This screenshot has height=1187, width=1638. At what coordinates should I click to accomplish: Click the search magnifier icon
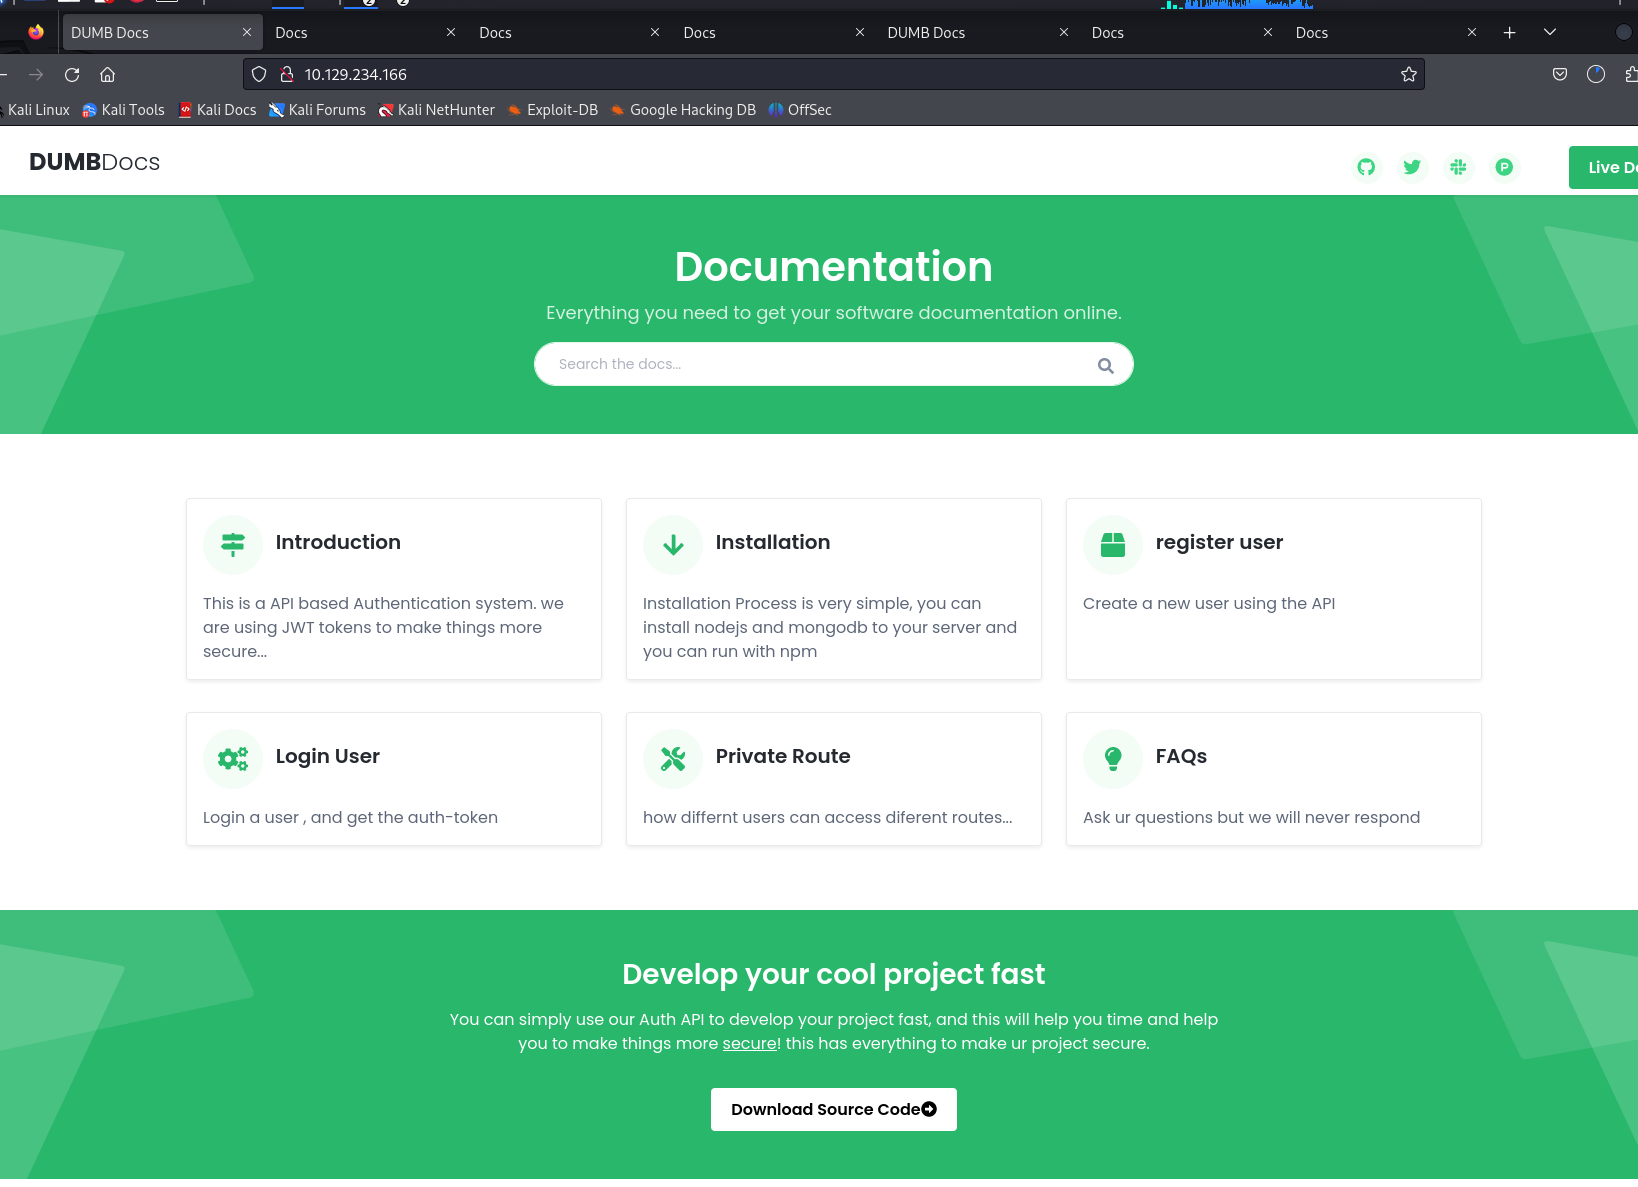click(1105, 365)
